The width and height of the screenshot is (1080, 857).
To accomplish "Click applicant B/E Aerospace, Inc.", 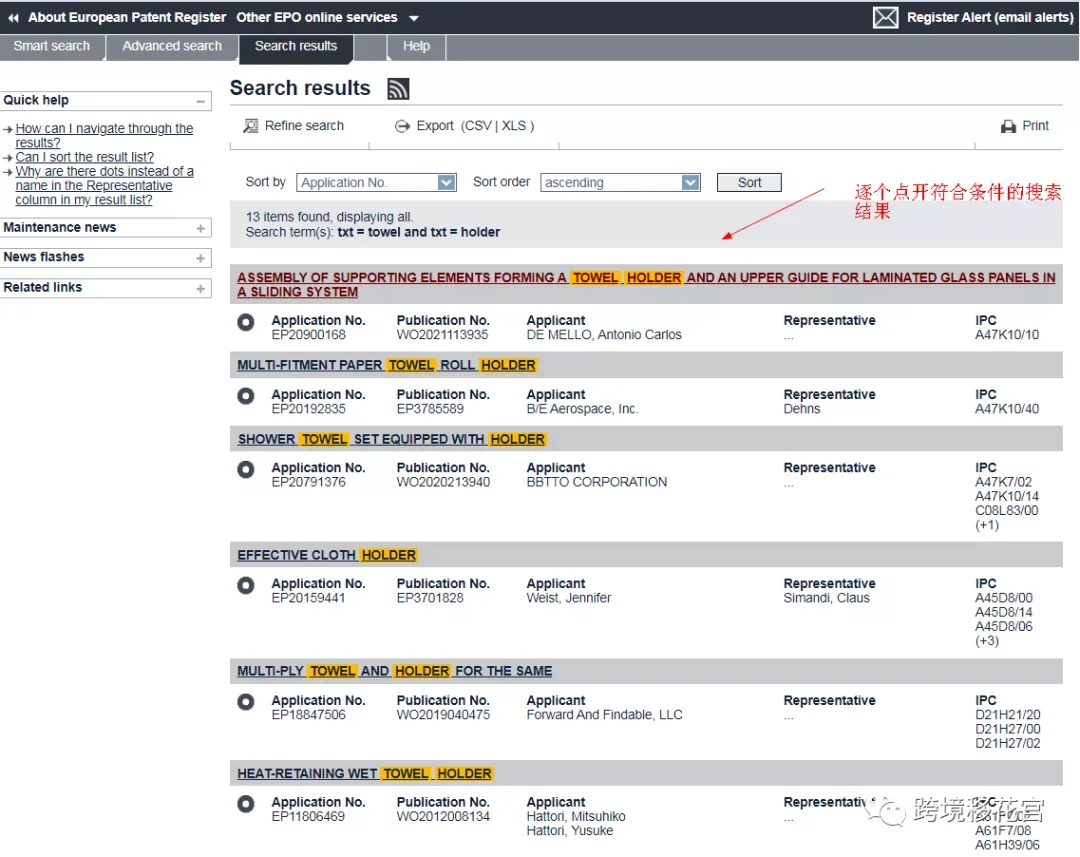I will (x=582, y=409).
